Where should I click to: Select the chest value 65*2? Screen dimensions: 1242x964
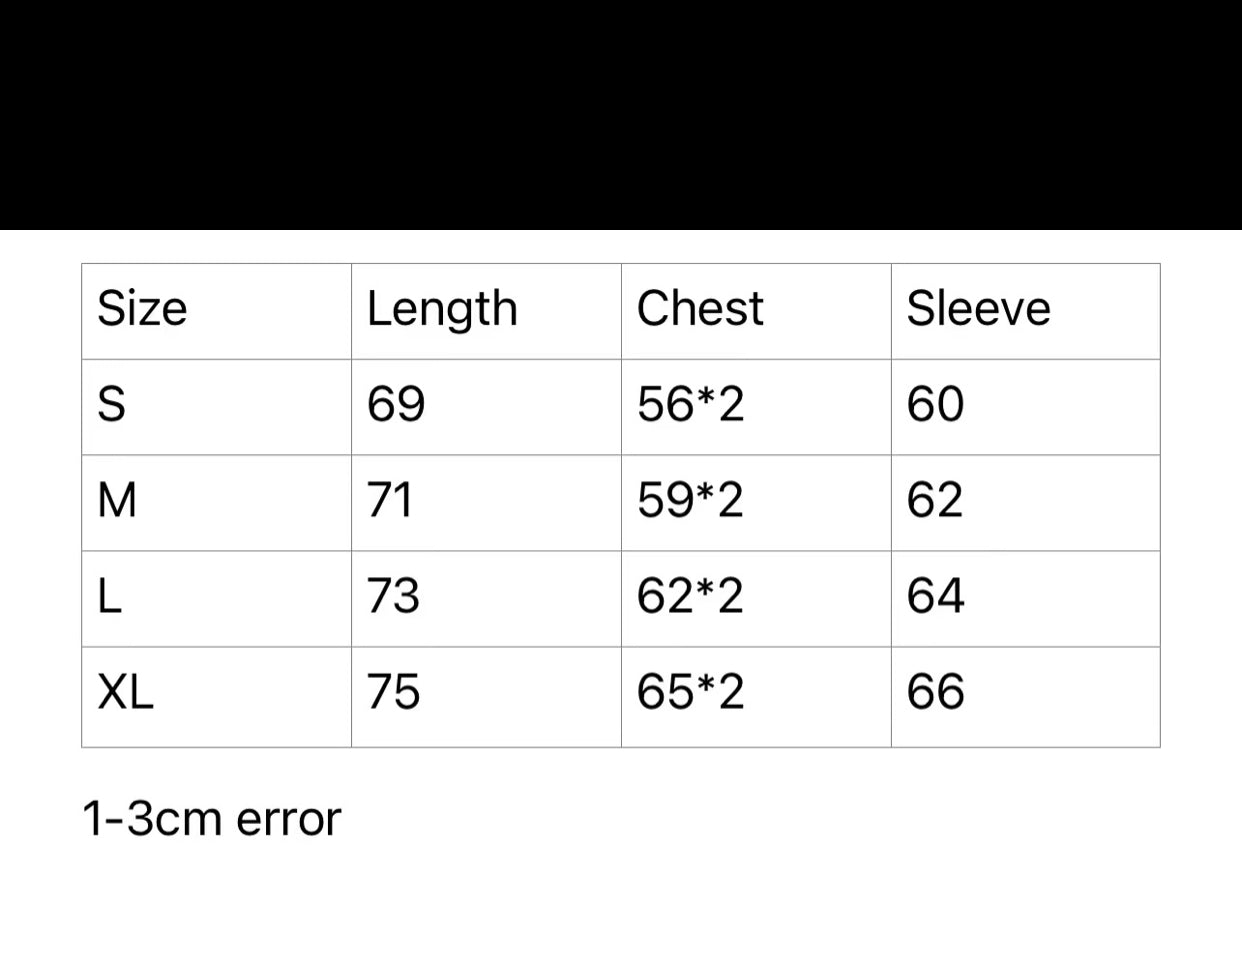click(690, 692)
